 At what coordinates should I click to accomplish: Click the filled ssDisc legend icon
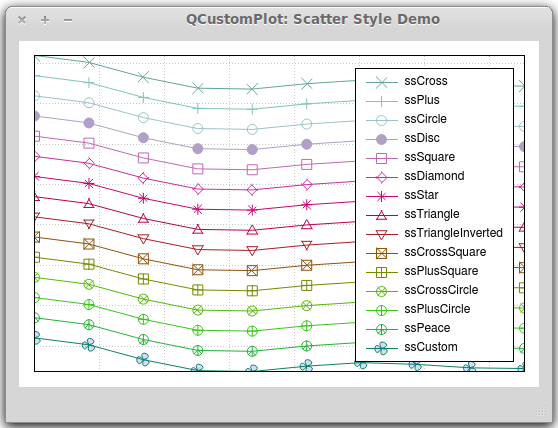point(381,139)
